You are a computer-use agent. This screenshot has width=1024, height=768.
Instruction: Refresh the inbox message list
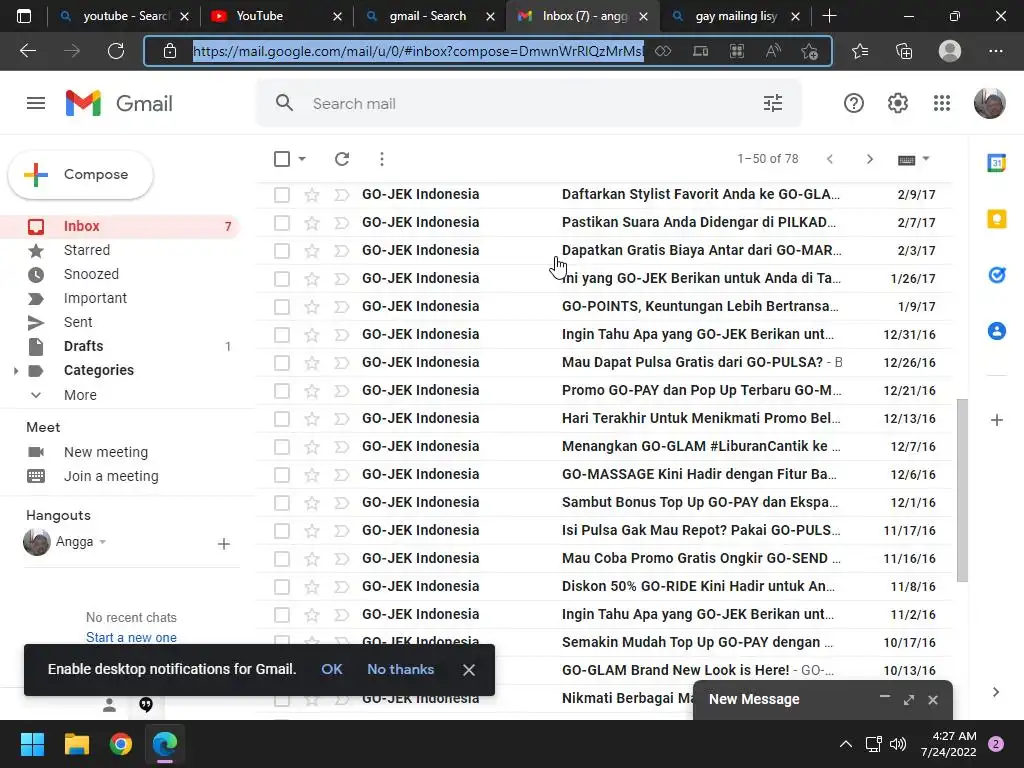[342, 159]
